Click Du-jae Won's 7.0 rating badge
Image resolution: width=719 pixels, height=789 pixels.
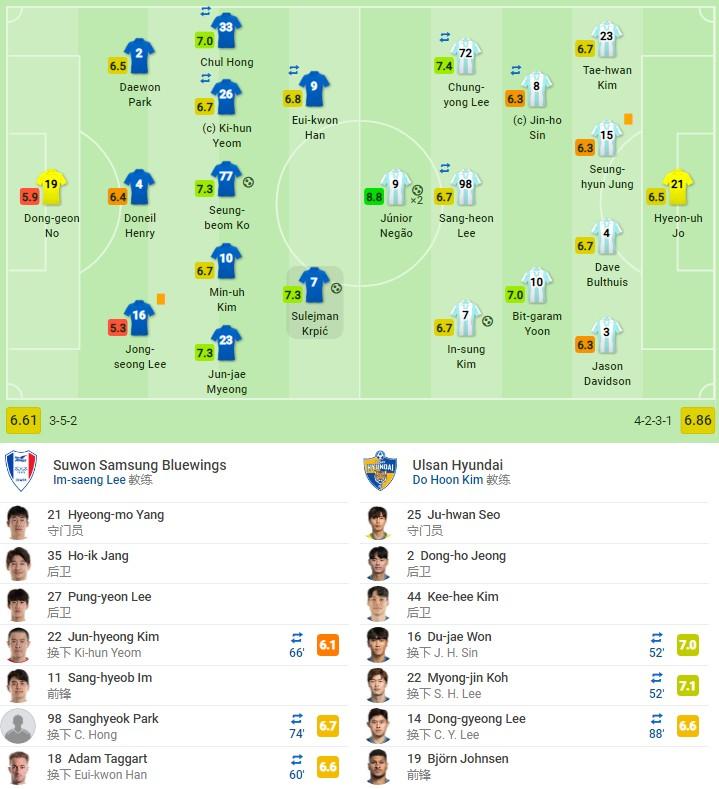688,645
